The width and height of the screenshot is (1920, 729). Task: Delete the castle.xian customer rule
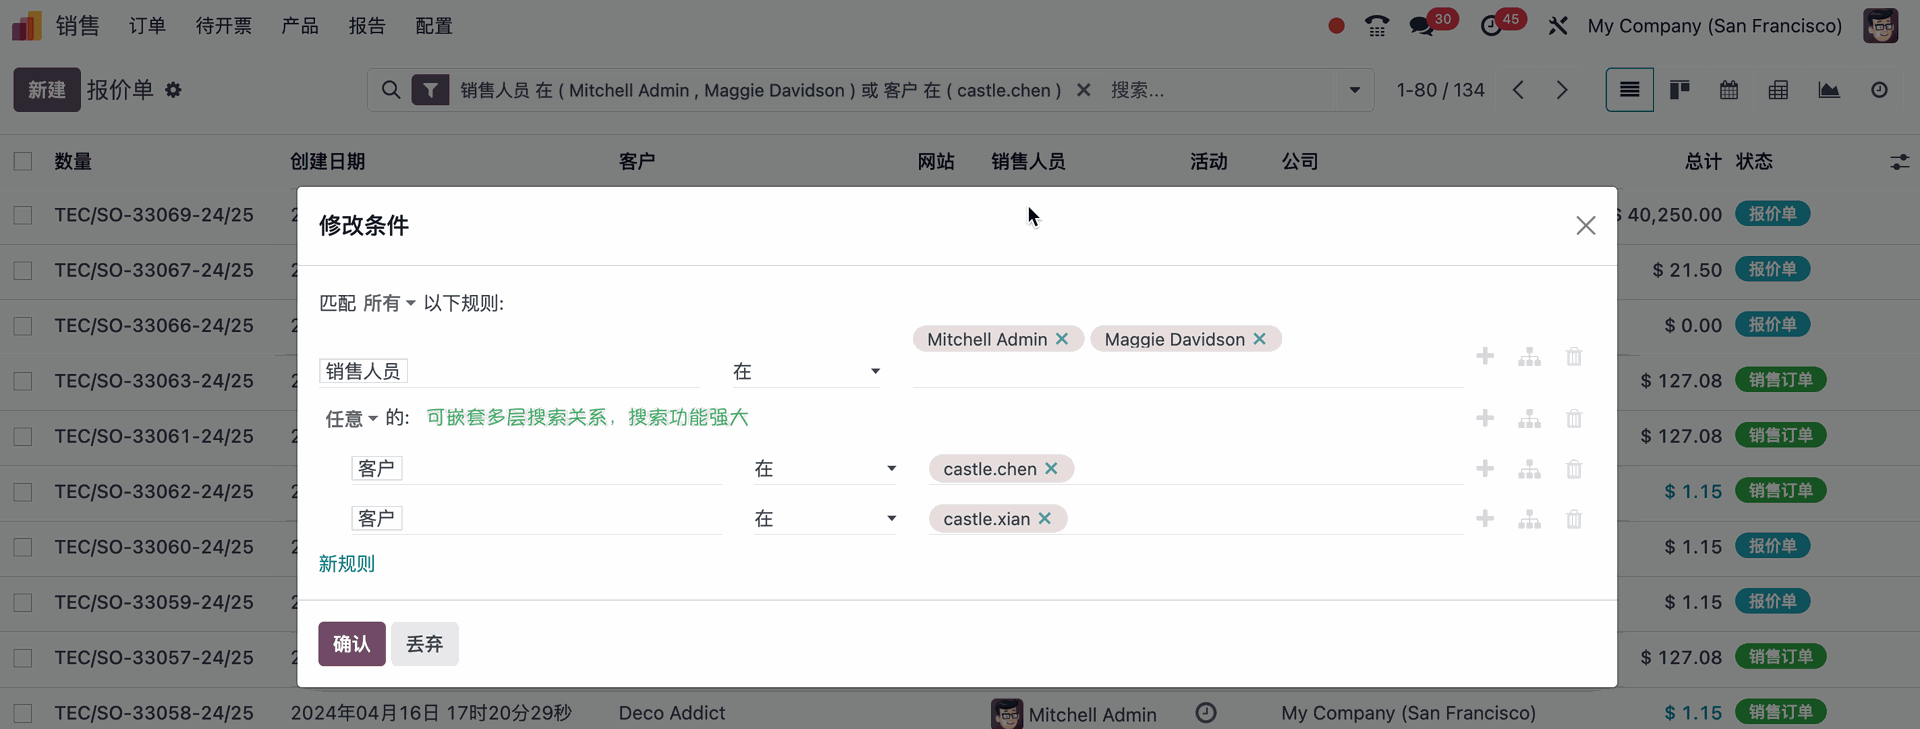[x=1573, y=519]
